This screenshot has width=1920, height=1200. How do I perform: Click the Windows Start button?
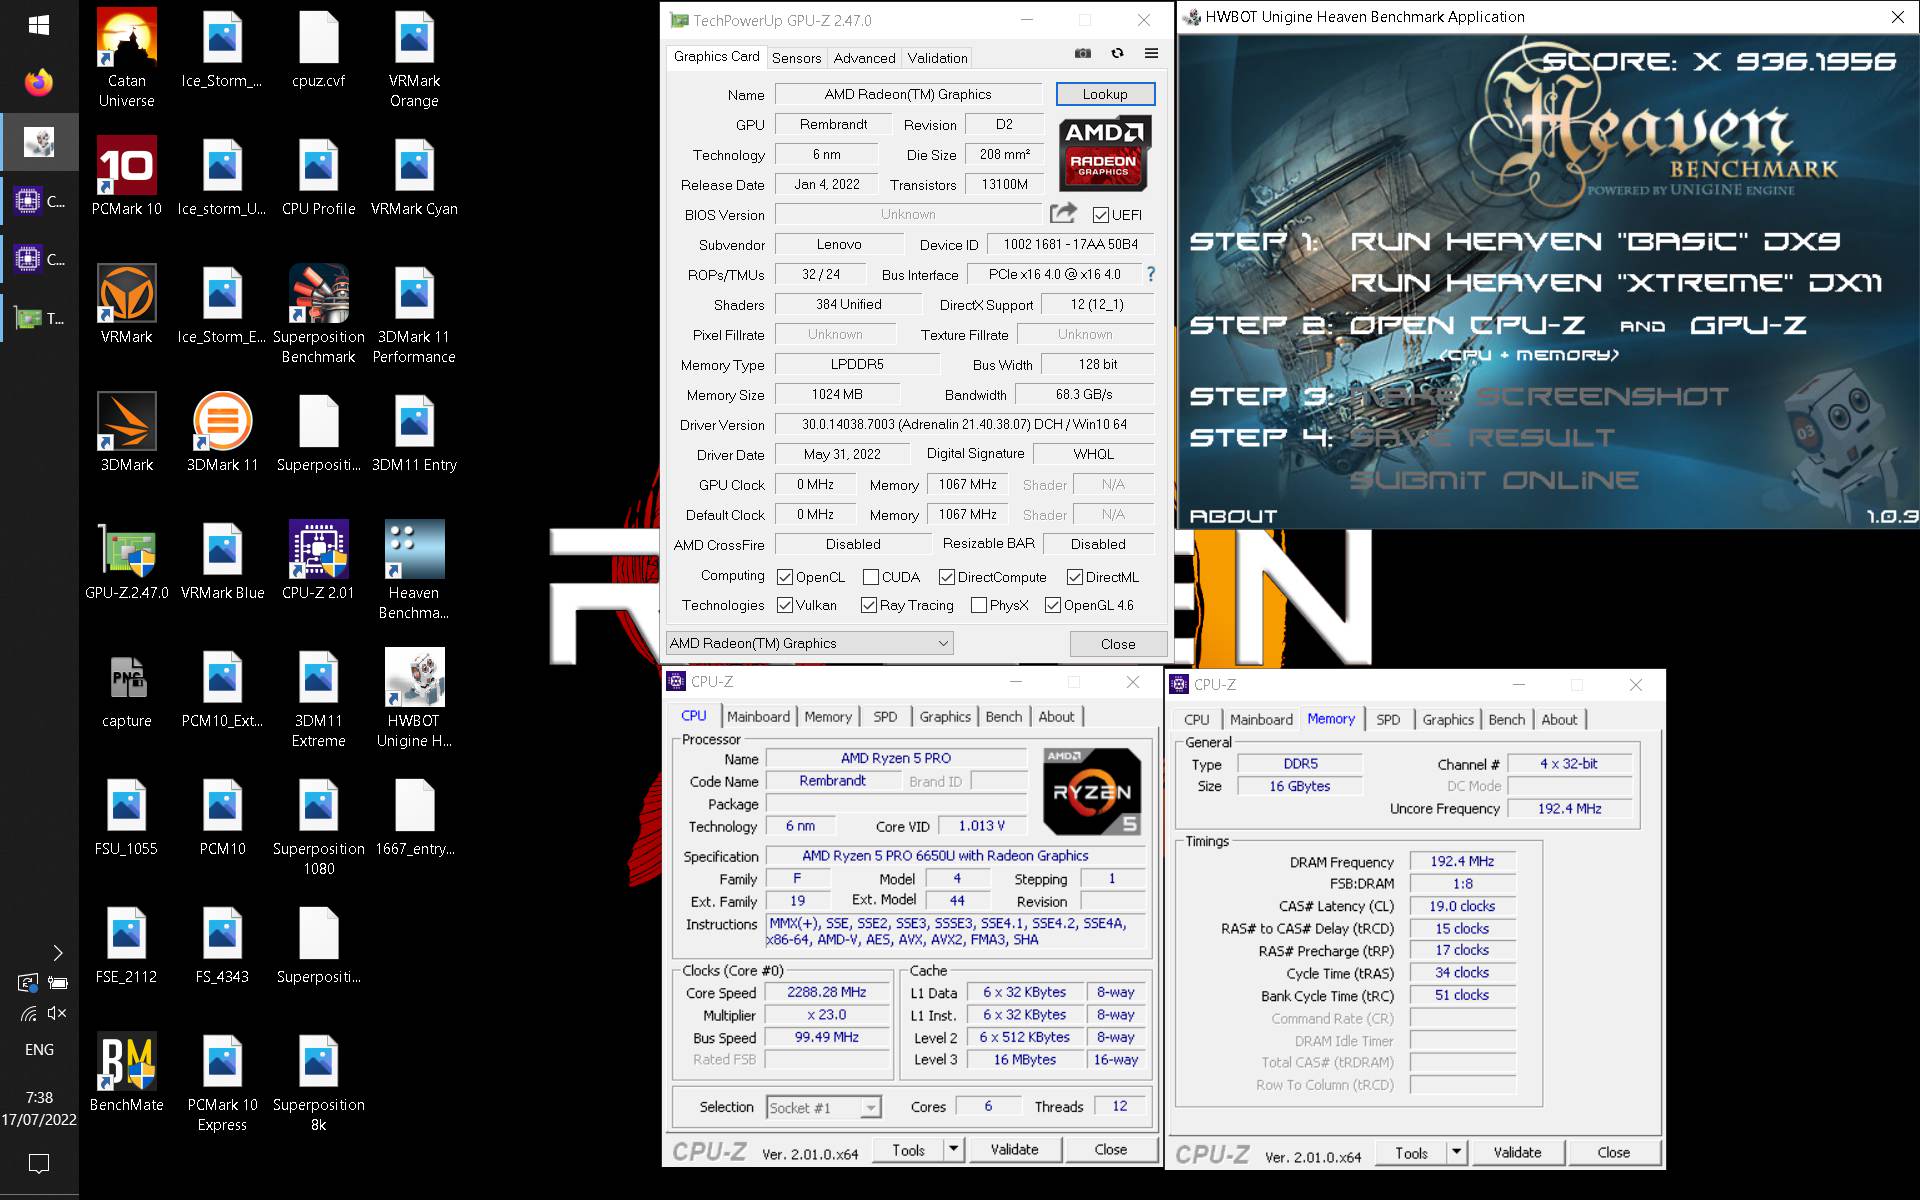(x=39, y=24)
